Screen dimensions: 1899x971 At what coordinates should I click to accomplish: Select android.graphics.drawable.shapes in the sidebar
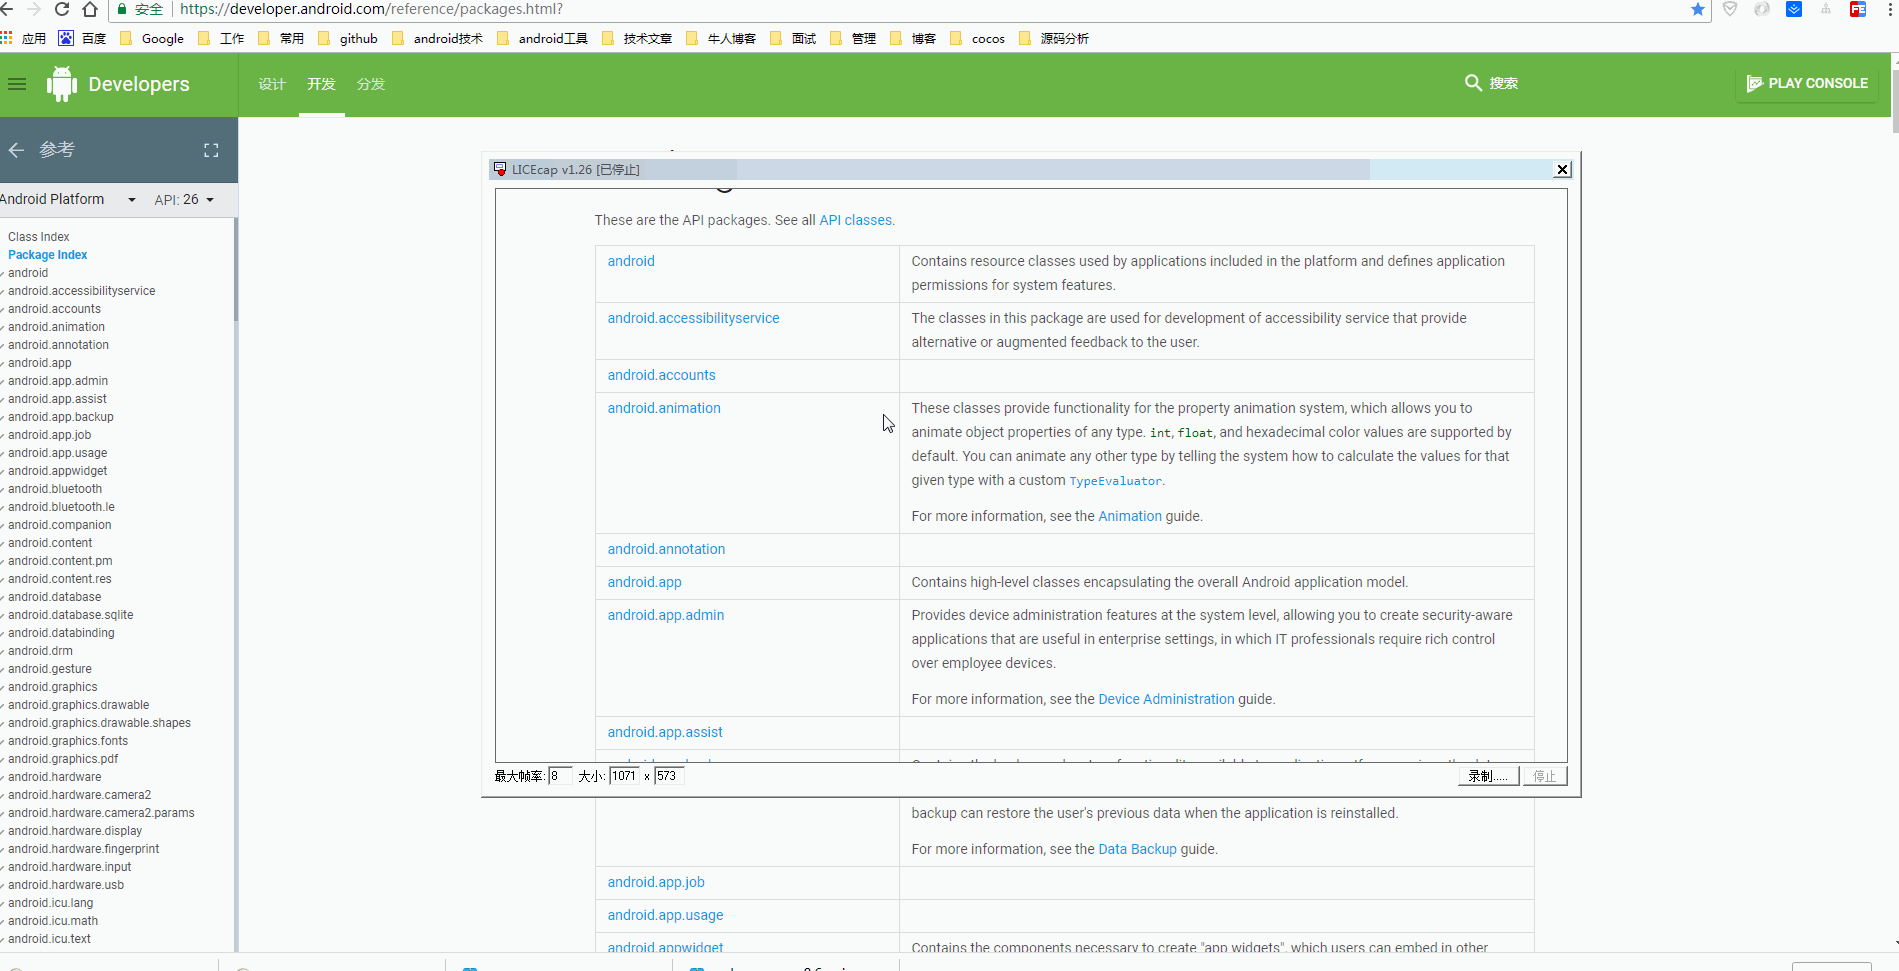pos(99,723)
